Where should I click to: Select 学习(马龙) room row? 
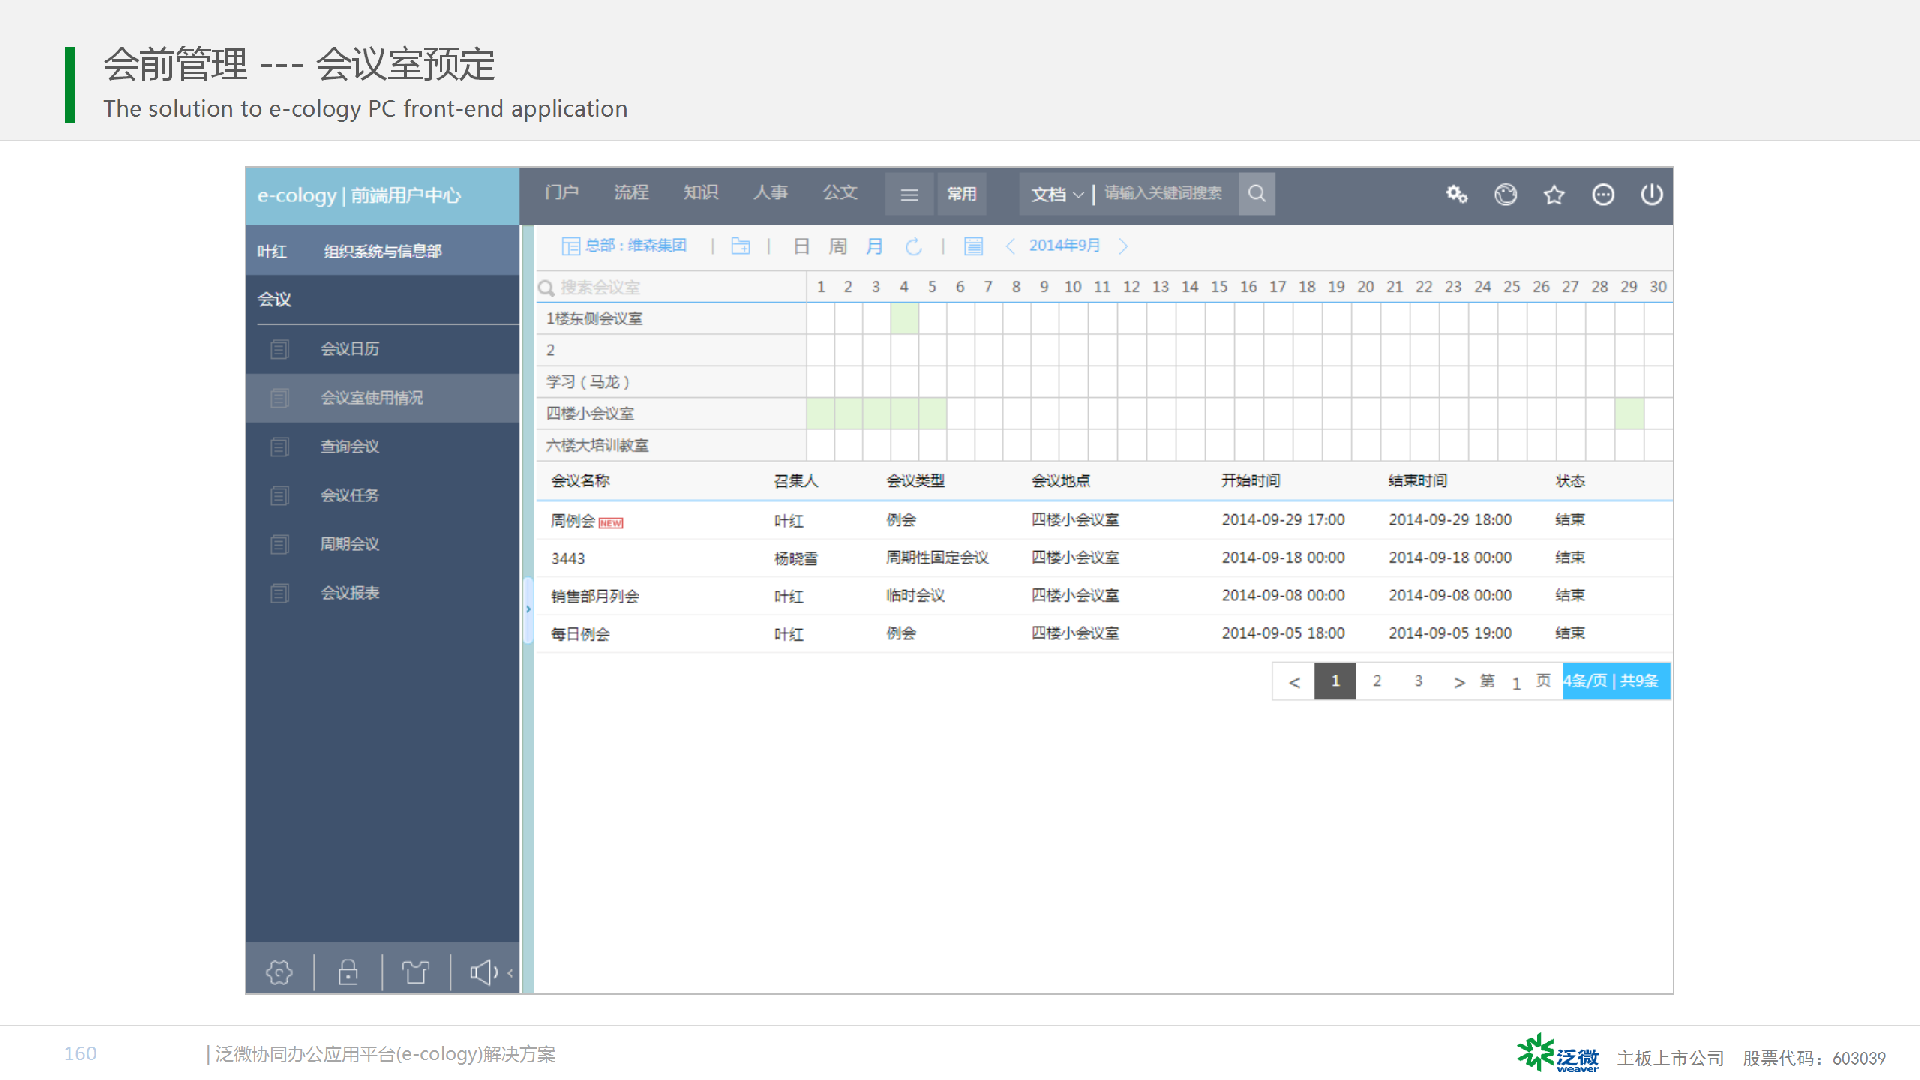pyautogui.click(x=672, y=382)
